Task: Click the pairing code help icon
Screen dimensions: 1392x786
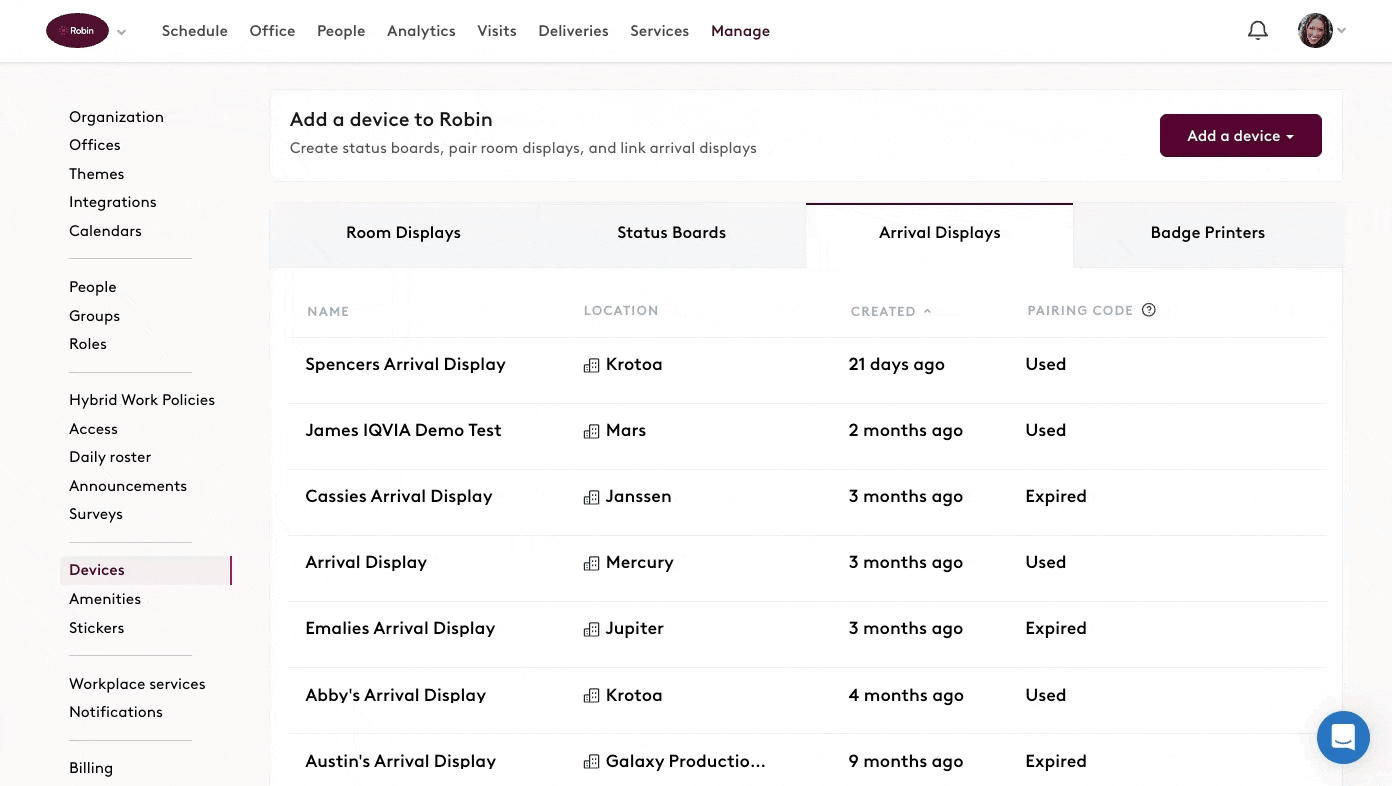Action: (1149, 310)
